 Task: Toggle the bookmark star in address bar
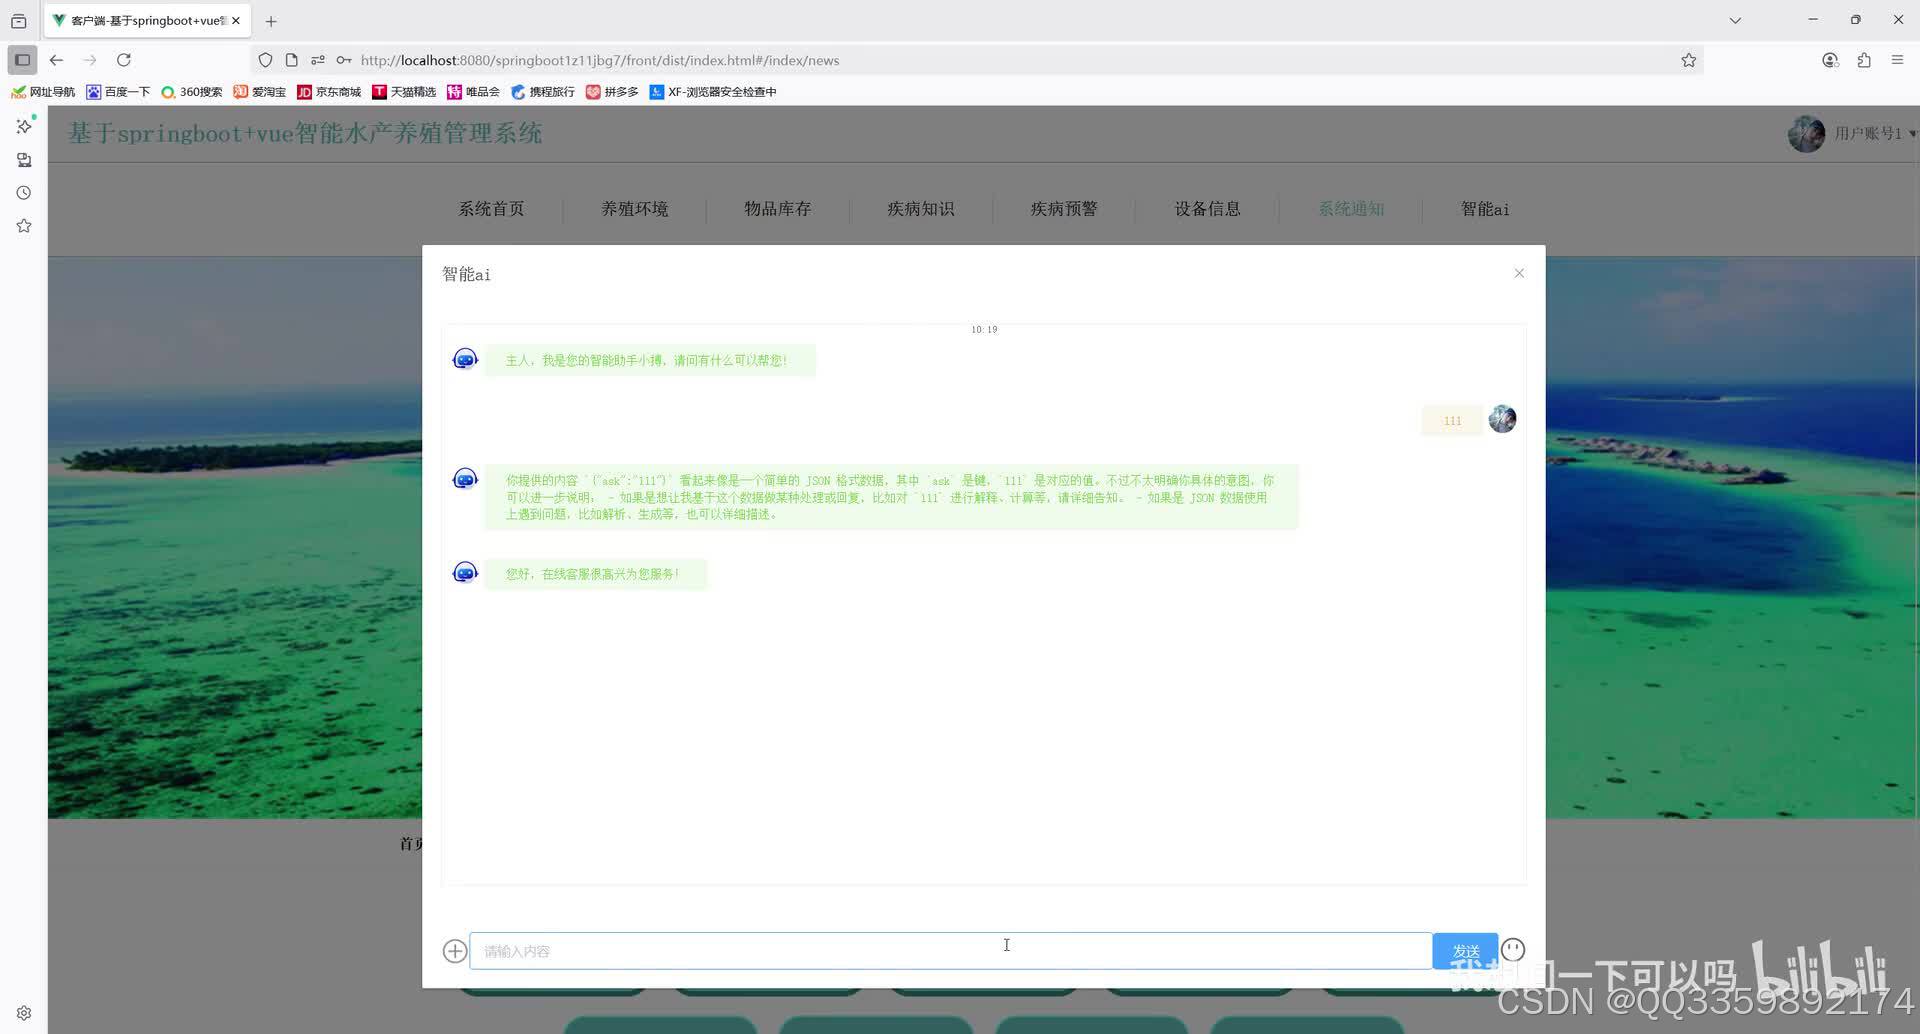coord(1688,60)
